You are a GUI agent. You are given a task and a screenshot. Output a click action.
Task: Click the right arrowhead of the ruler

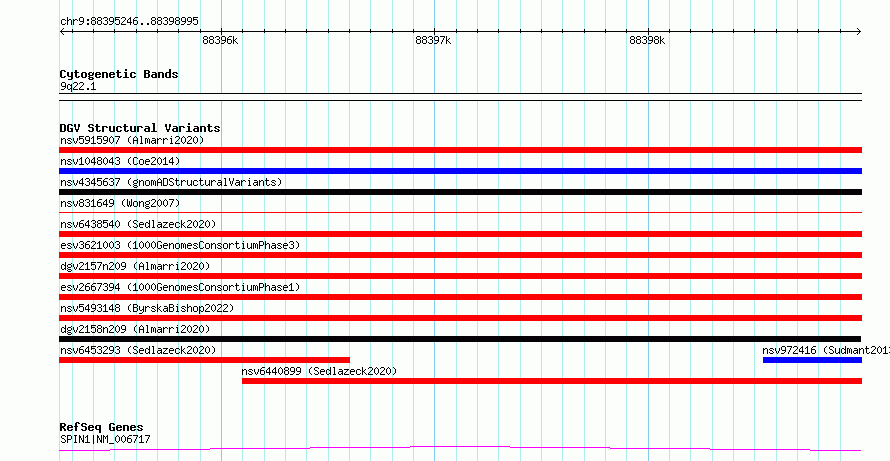(859, 32)
